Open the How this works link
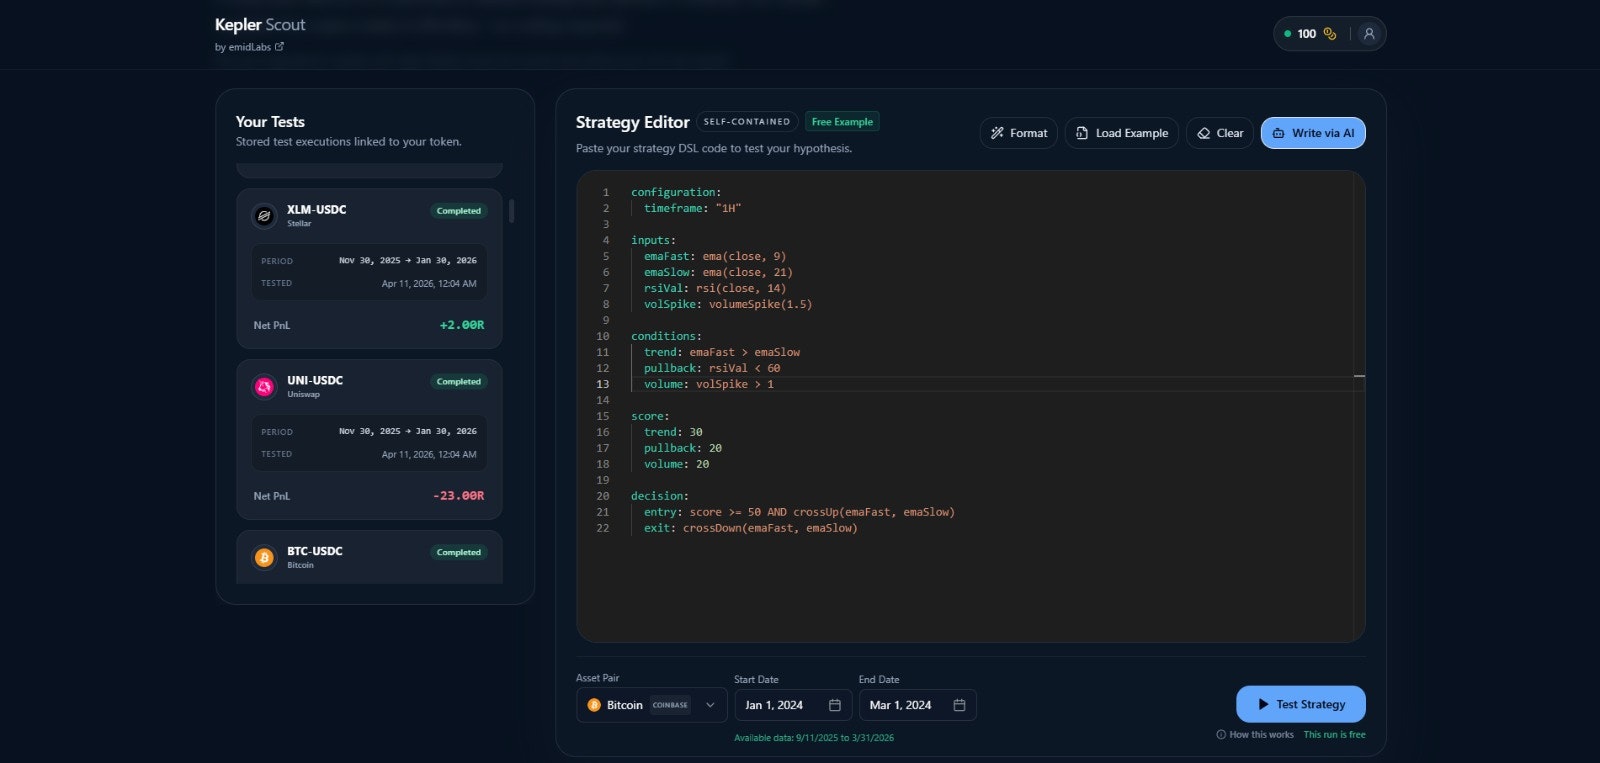The width and height of the screenshot is (1600, 763). (x=1255, y=735)
